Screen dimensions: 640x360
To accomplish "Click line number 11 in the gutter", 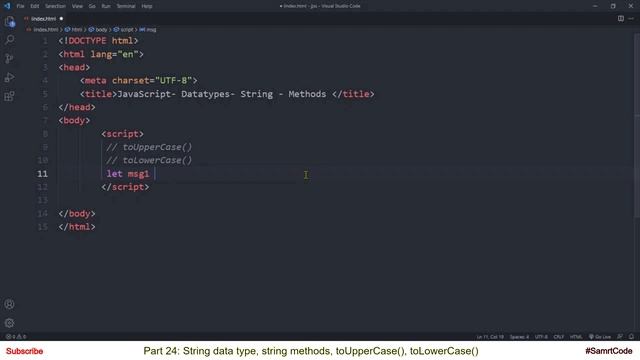I will pos(42,174).
